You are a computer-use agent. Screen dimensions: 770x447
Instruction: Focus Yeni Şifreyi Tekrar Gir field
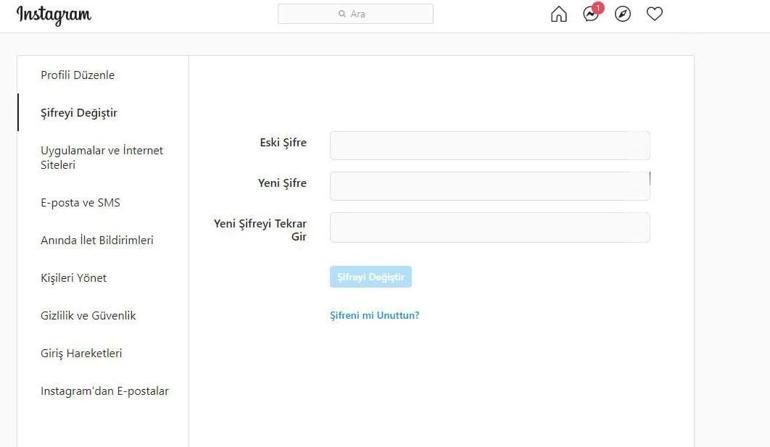tap(489, 227)
